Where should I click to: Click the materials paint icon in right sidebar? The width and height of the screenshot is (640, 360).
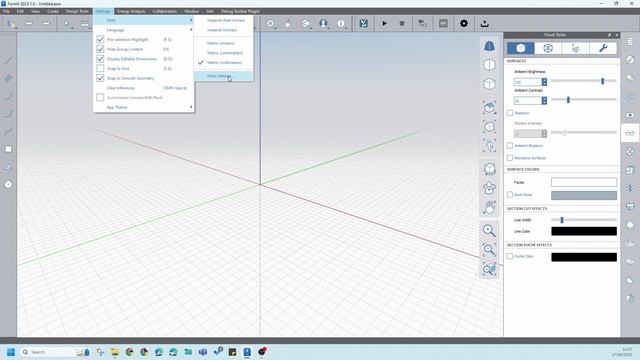coord(630,60)
